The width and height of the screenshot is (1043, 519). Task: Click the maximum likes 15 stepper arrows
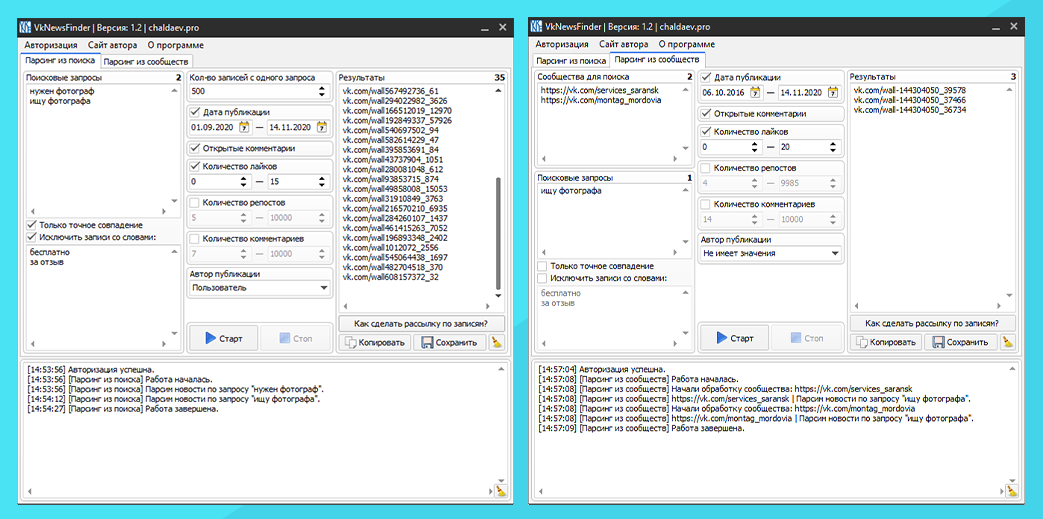coord(323,181)
